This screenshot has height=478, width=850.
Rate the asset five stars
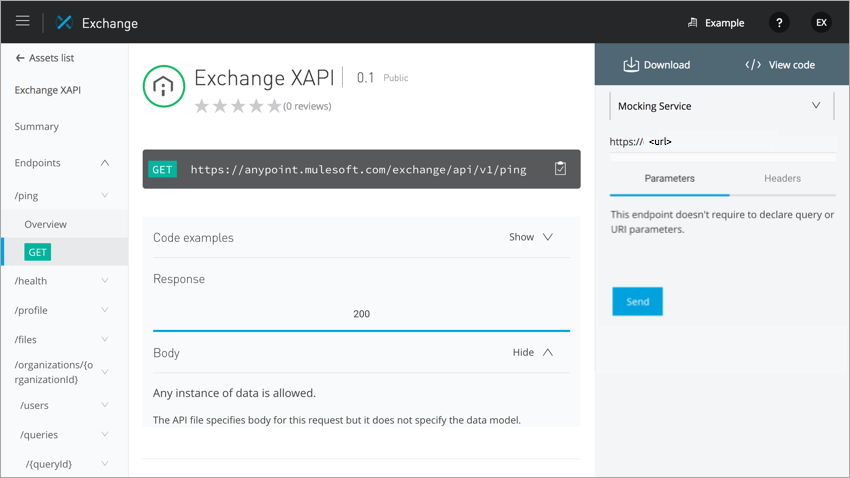point(274,106)
